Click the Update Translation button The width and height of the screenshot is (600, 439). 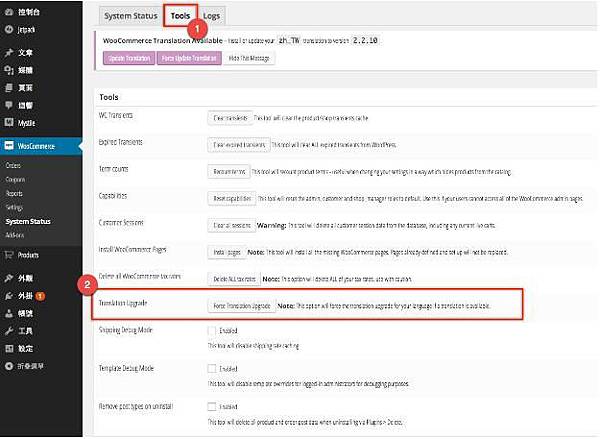click(129, 58)
